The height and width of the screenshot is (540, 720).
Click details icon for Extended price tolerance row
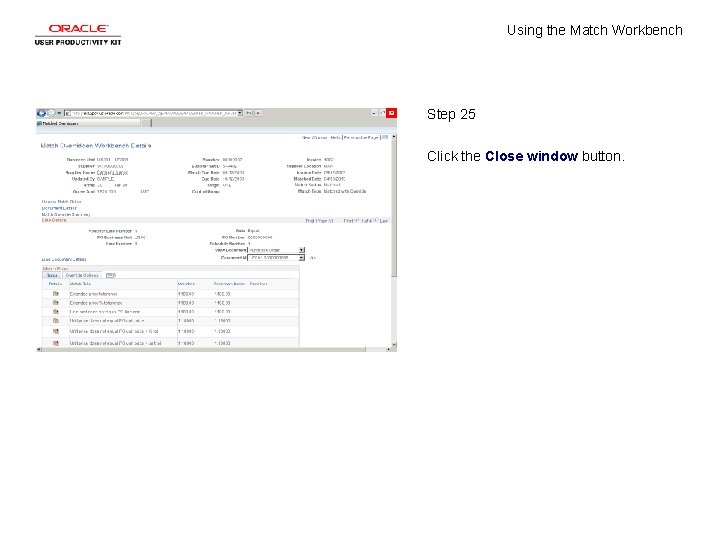56,293
